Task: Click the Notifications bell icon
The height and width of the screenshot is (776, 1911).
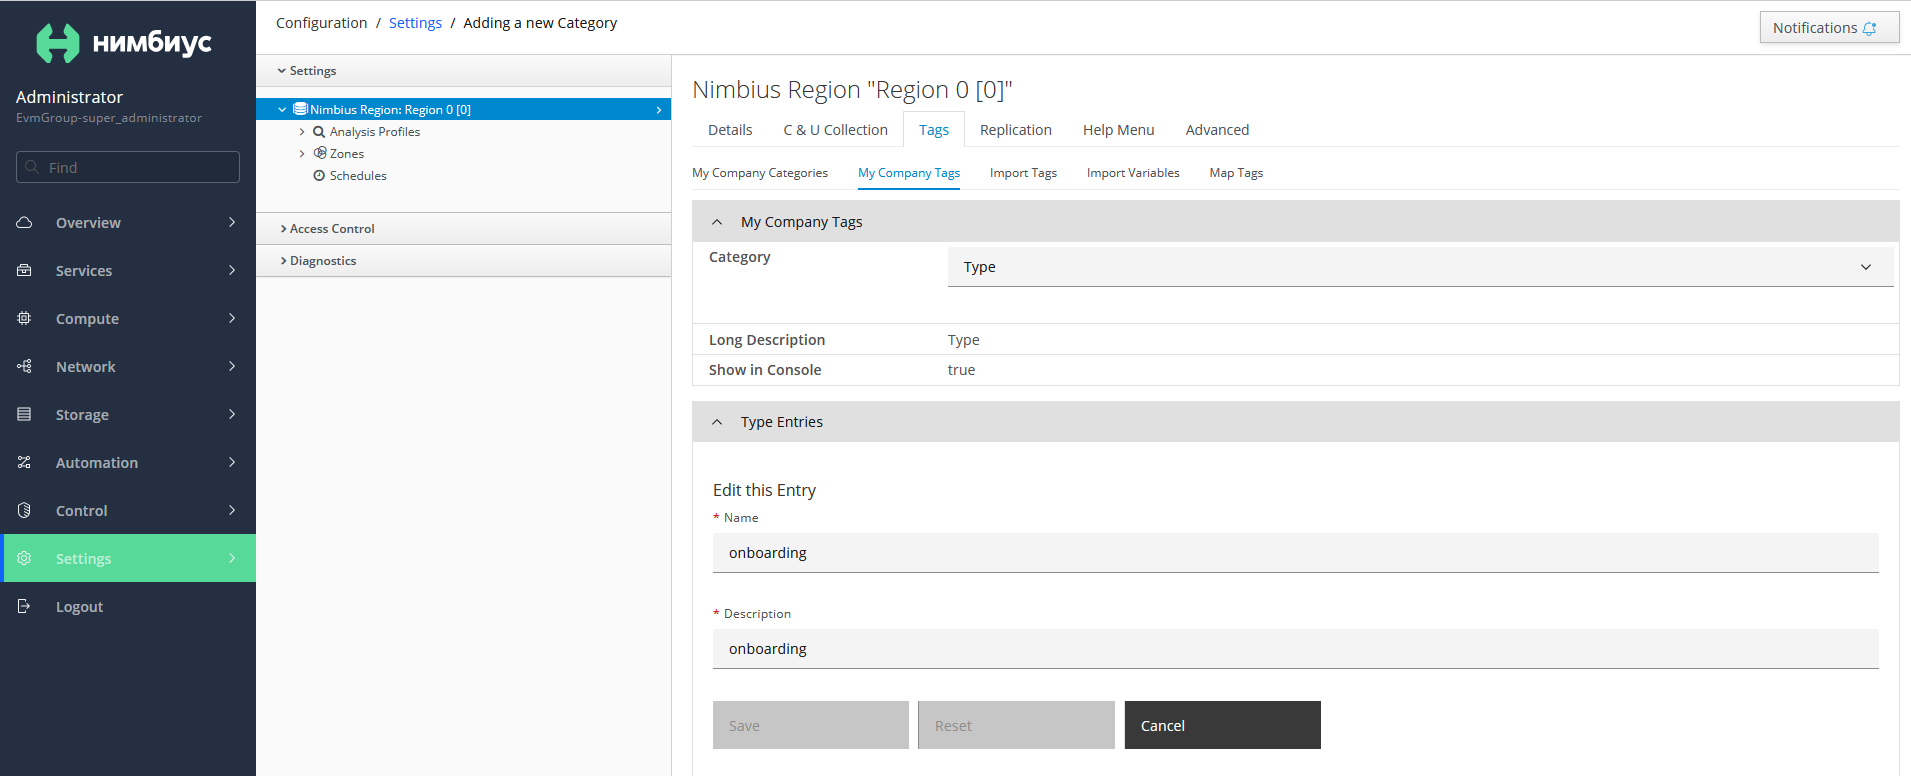Action: pyautogui.click(x=1869, y=28)
